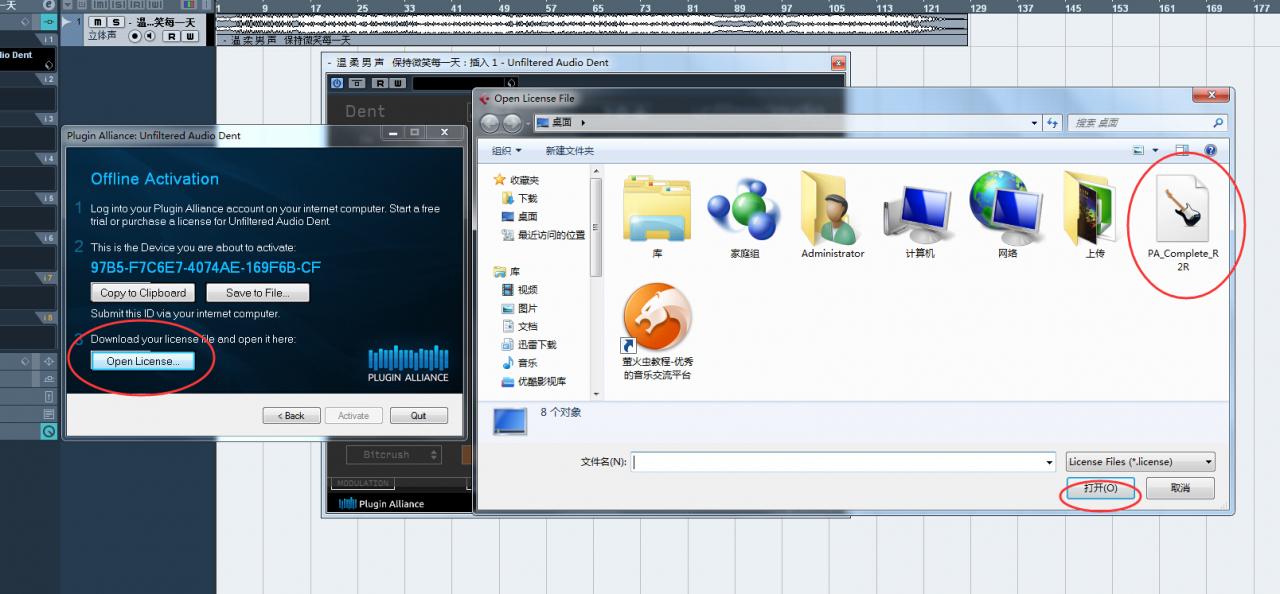This screenshot has height=594, width=1280.
Task: Expand the 桌面 breadcrumb arrow in address bar
Action: (583, 123)
